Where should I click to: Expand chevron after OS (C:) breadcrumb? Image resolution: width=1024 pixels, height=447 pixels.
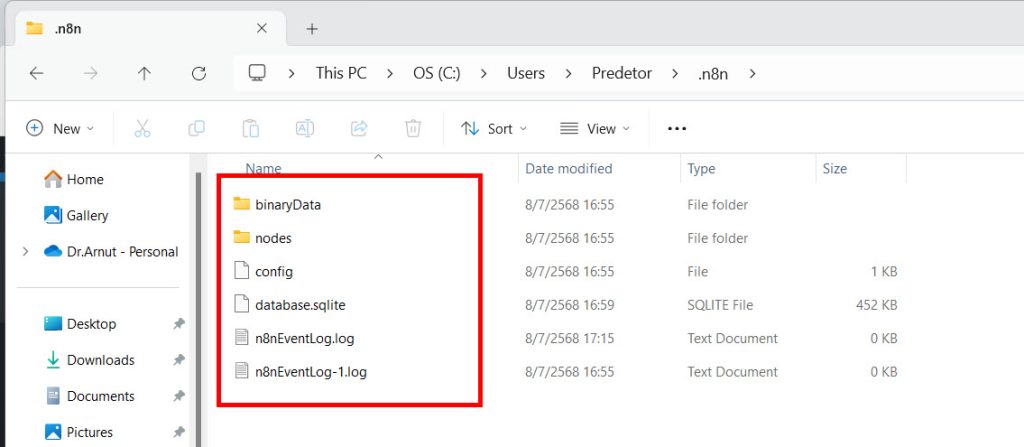[x=484, y=73]
